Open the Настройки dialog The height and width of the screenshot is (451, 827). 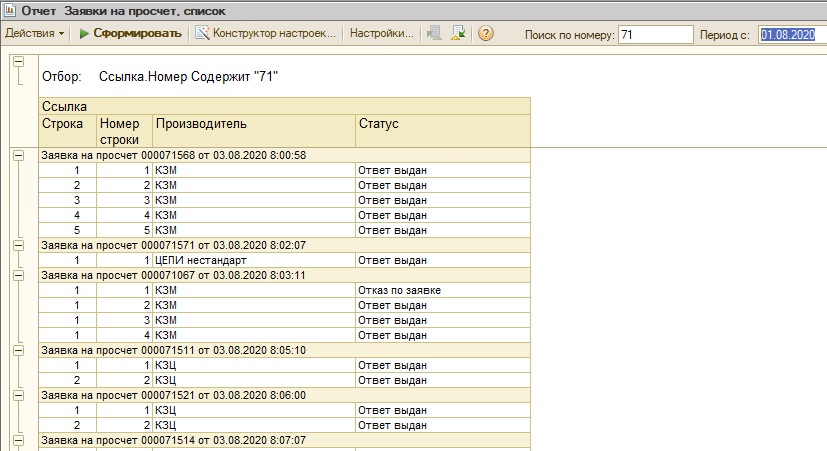[382, 33]
